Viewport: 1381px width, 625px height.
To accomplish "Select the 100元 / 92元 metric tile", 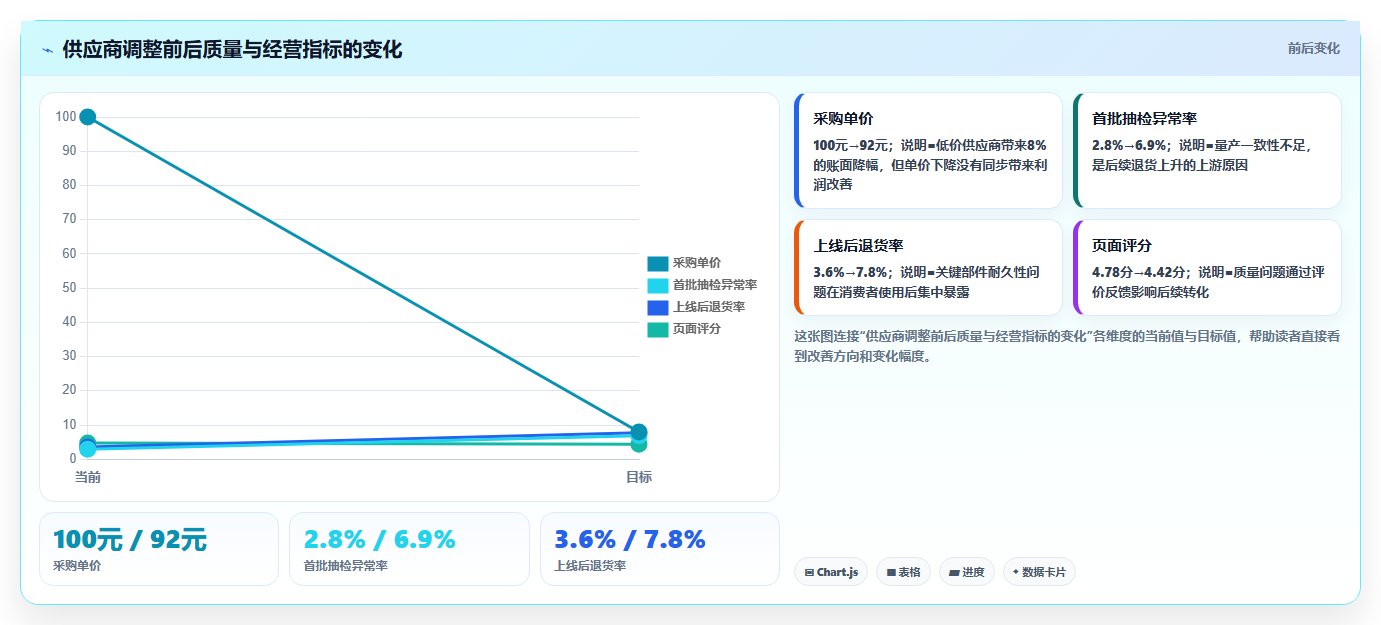I will [x=159, y=549].
